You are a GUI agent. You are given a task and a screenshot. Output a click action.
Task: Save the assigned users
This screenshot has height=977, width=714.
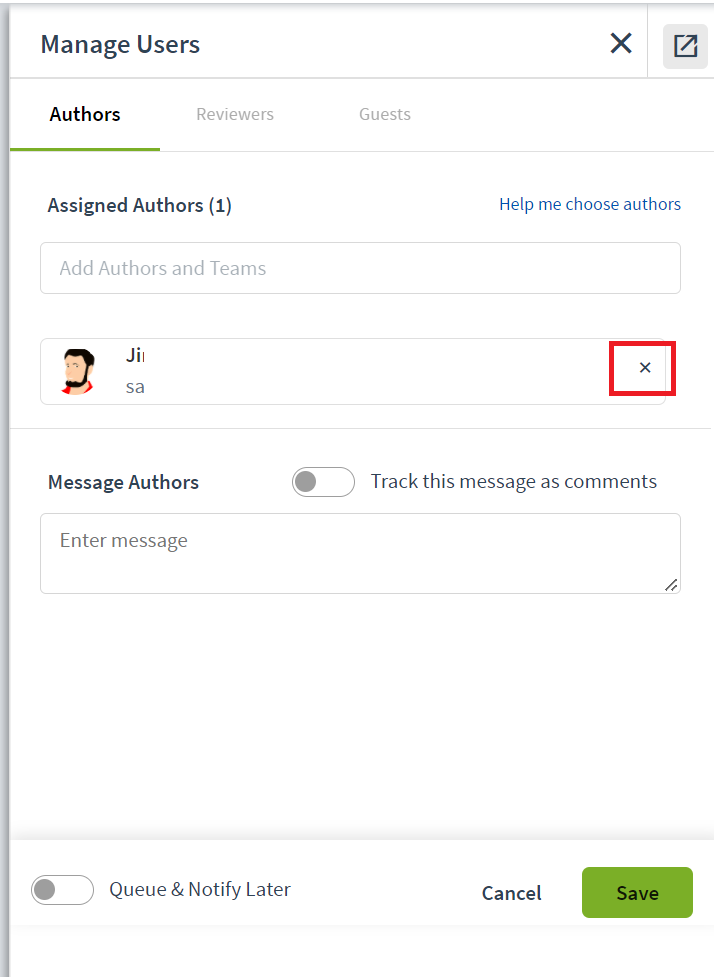[x=637, y=892]
